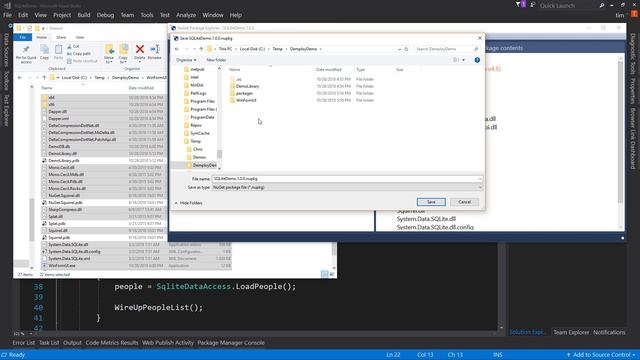Click the Visual Studio feedback icon
The width and height of the screenshot is (640, 360).
pyautogui.click(x=533, y=5)
